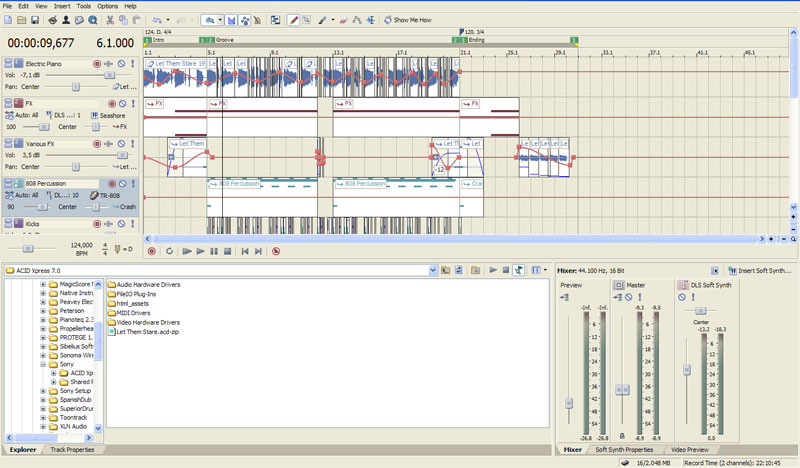Viewport: 800px width, 468px height.
Task: Select the Paint brush tool
Action: point(322,20)
